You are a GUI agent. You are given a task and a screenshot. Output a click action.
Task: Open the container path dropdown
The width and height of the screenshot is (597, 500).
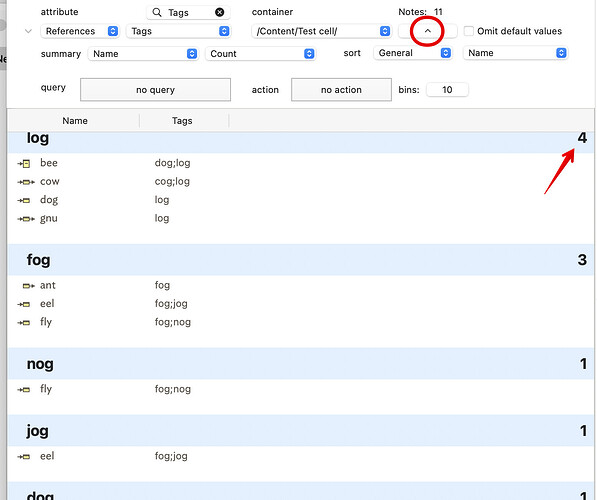(x=321, y=31)
